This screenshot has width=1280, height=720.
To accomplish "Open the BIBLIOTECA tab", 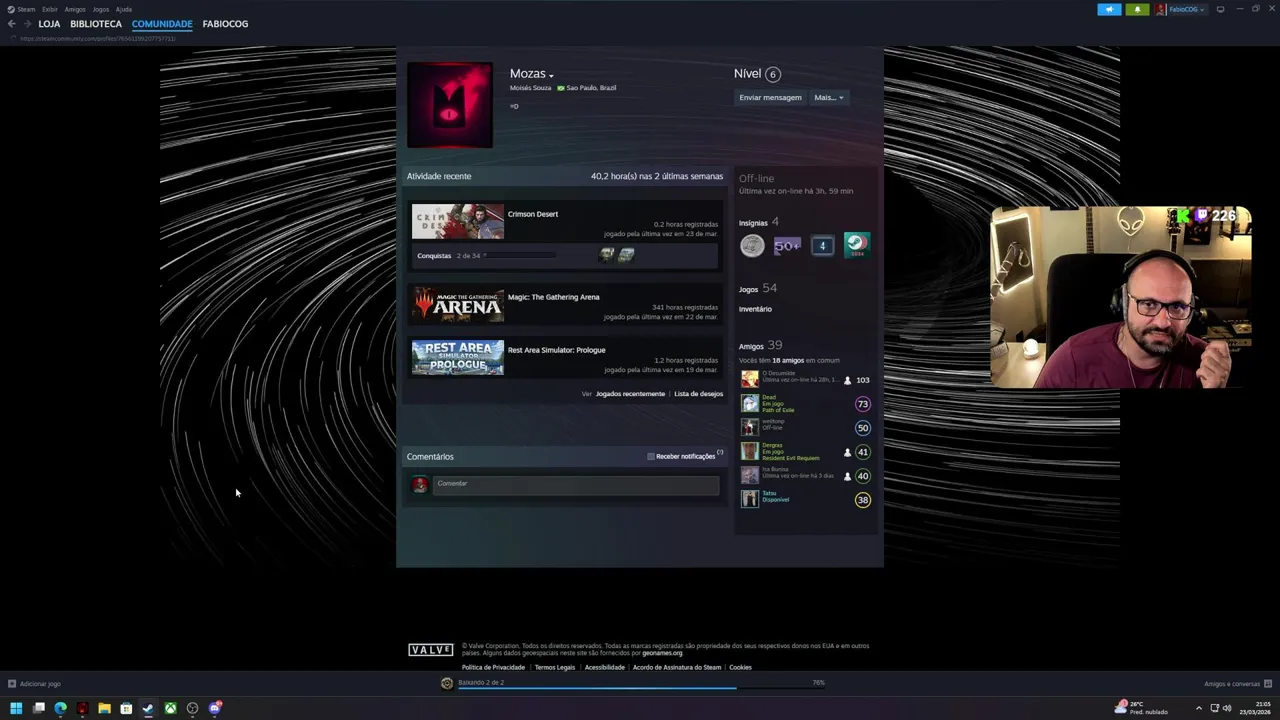I will pyautogui.click(x=96, y=24).
